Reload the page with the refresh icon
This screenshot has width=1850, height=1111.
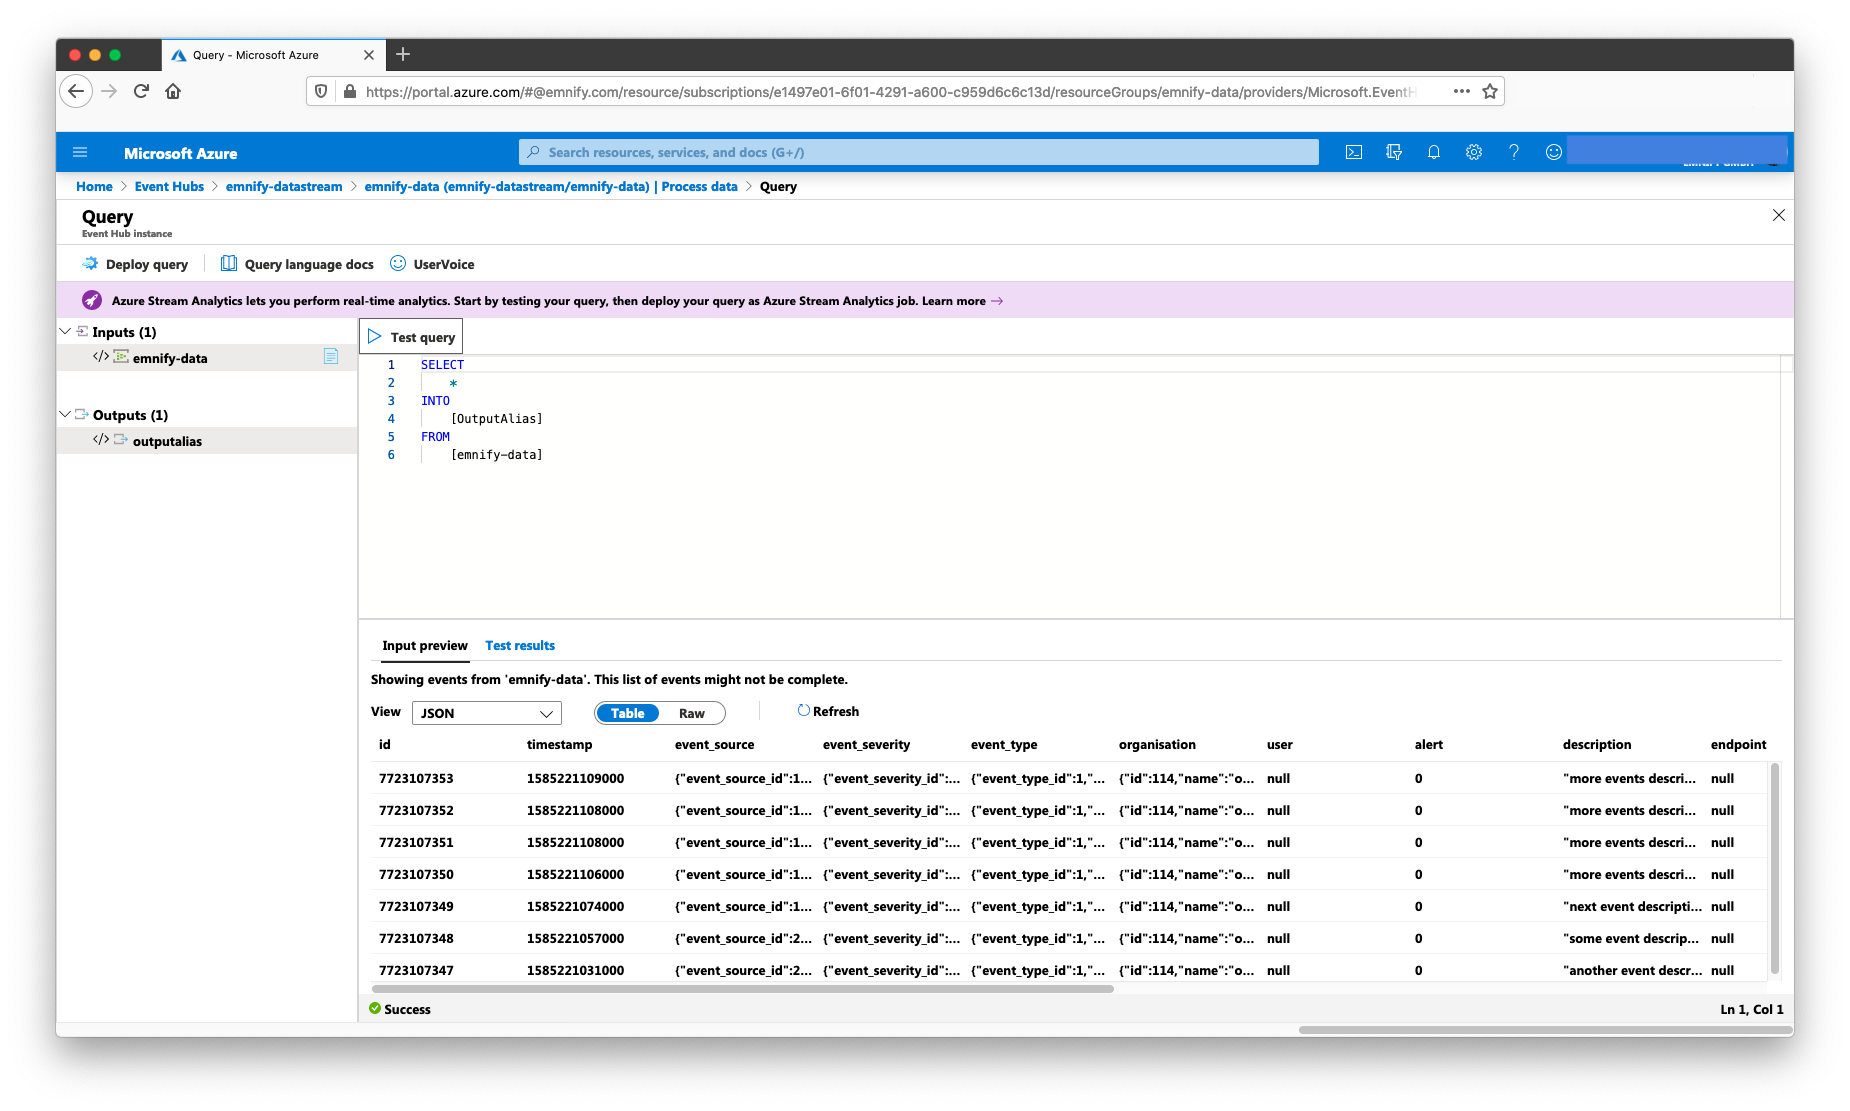(x=141, y=91)
